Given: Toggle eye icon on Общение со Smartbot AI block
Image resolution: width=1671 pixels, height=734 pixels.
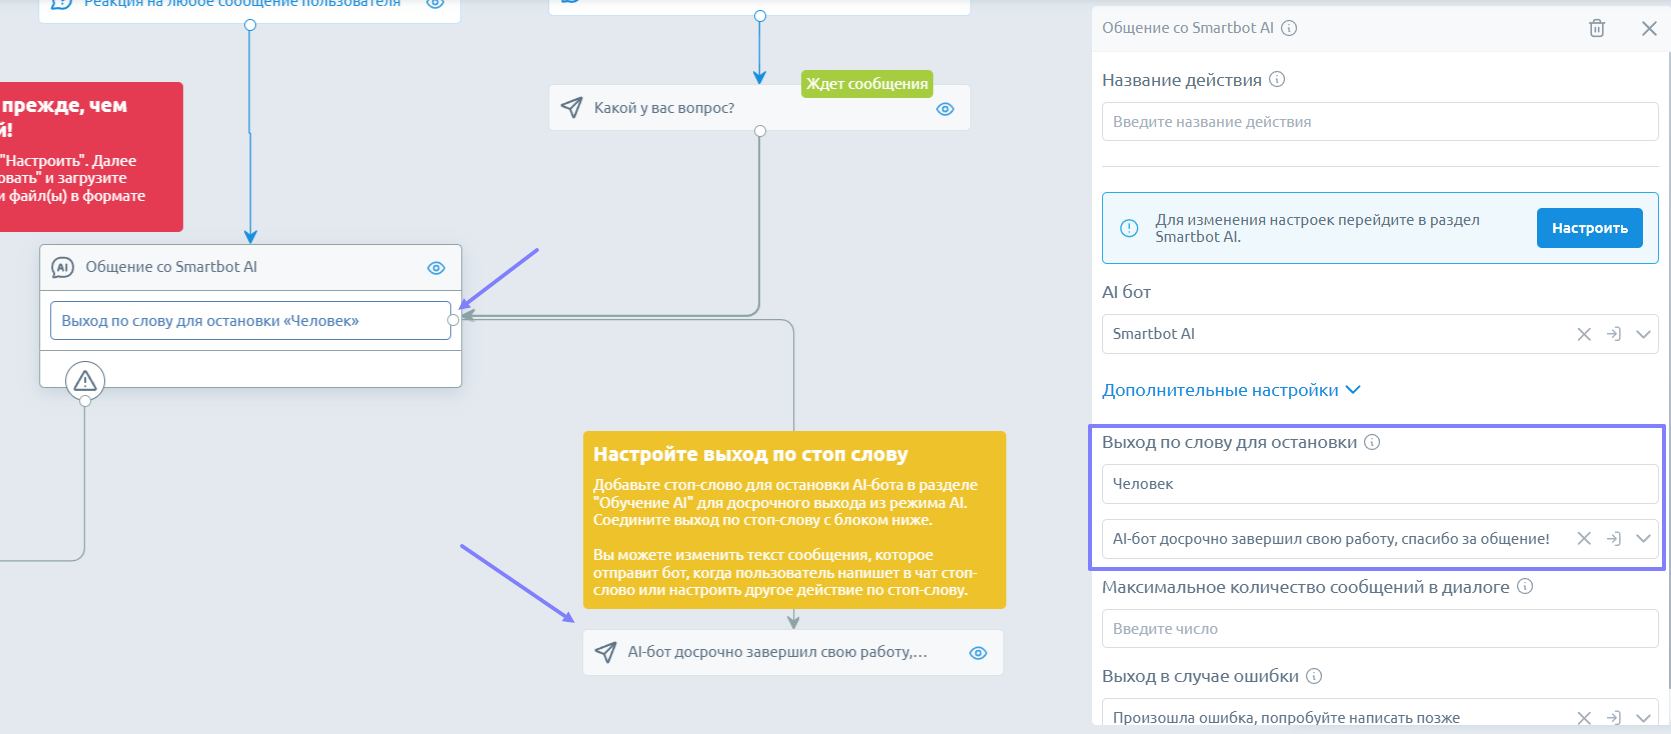Looking at the screenshot, I should [436, 268].
